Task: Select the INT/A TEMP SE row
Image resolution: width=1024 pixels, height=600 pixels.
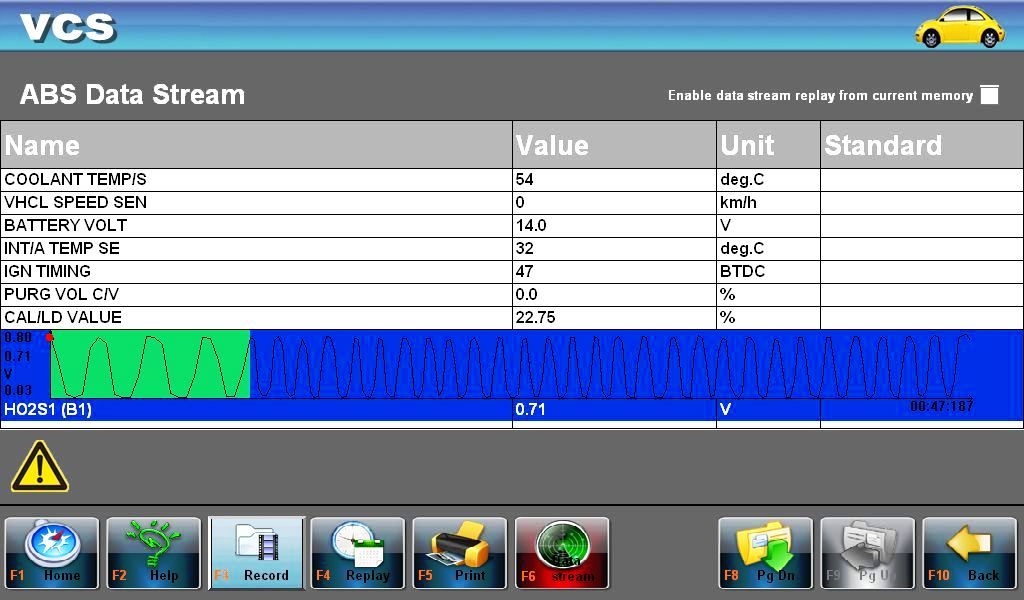Action: (512, 248)
